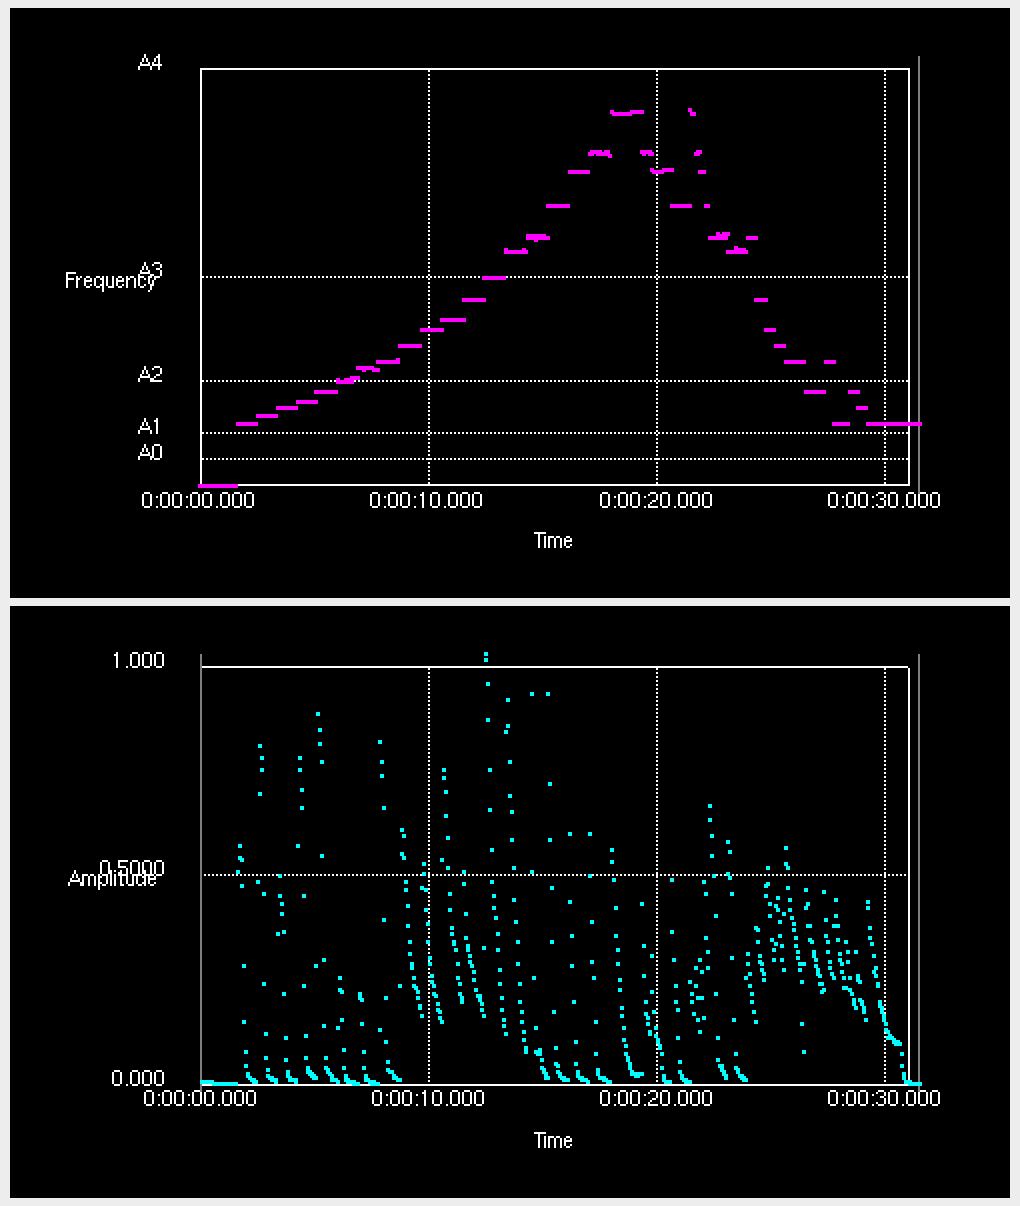Click 0:00:10.000 under the amplitude plot
The image size is (1020, 1206).
427,1098
